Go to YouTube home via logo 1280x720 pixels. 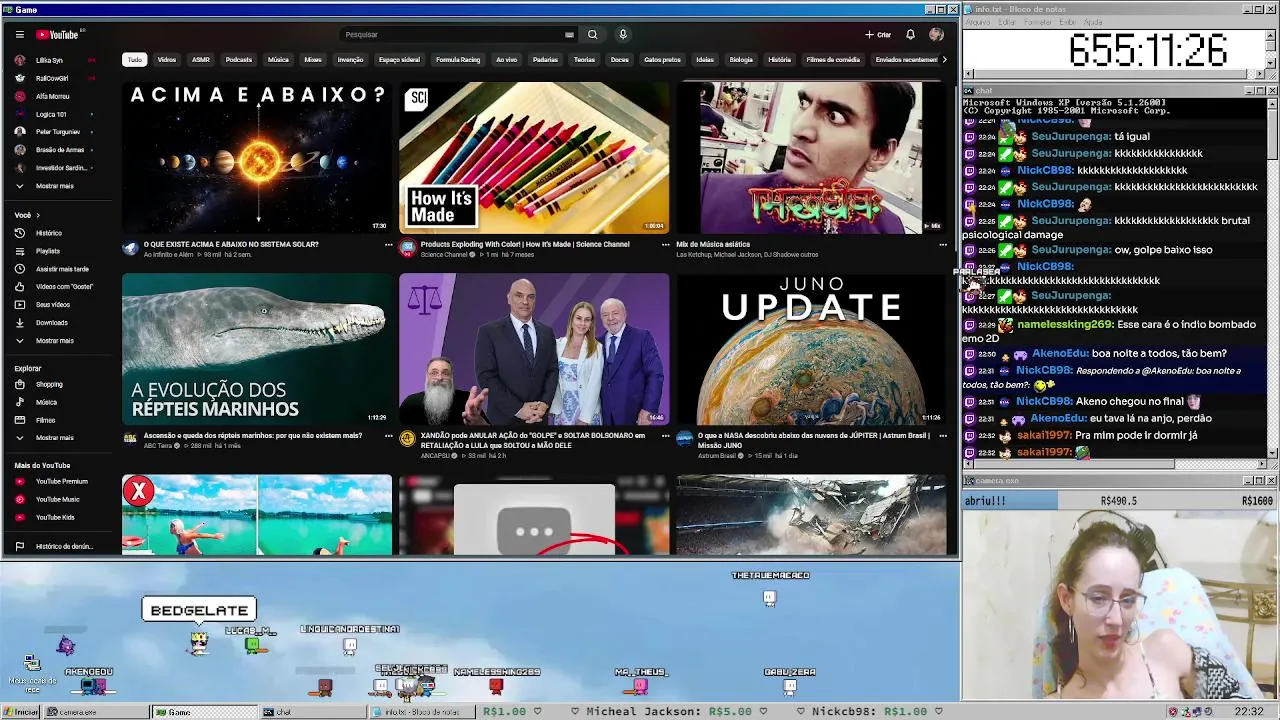coord(58,34)
